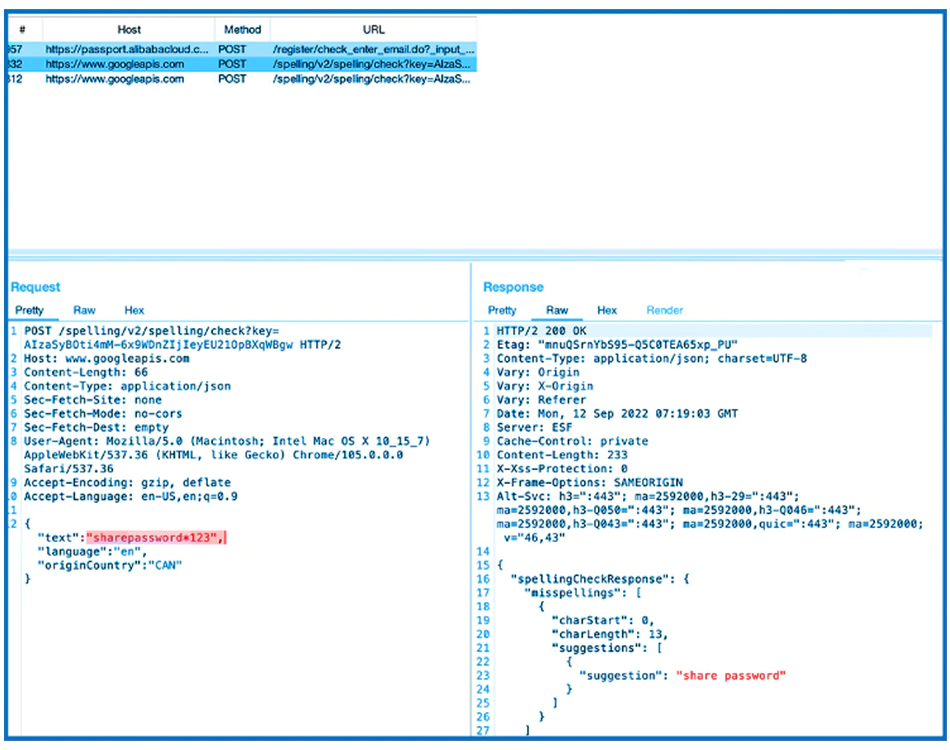The height and width of the screenshot is (750, 950).
Task: Switch Request panel to Pretty tab
Action: [x=29, y=310]
